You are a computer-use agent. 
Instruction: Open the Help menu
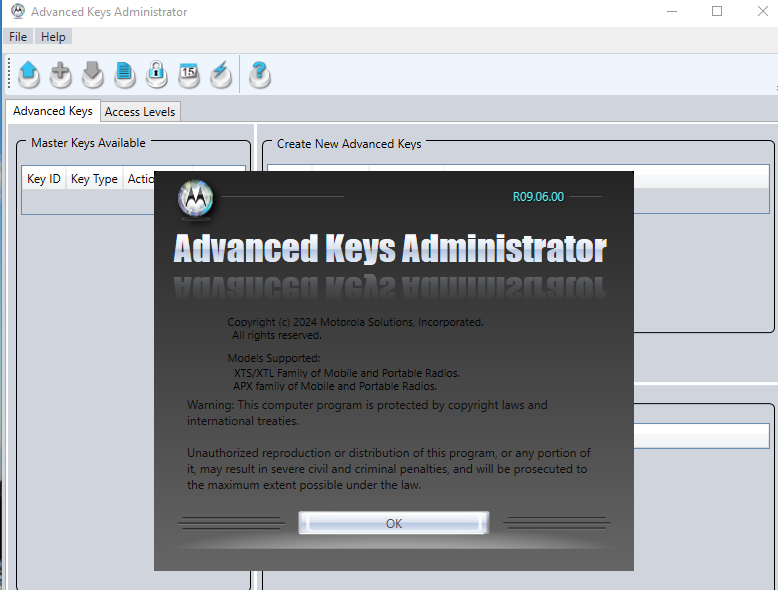coord(53,37)
